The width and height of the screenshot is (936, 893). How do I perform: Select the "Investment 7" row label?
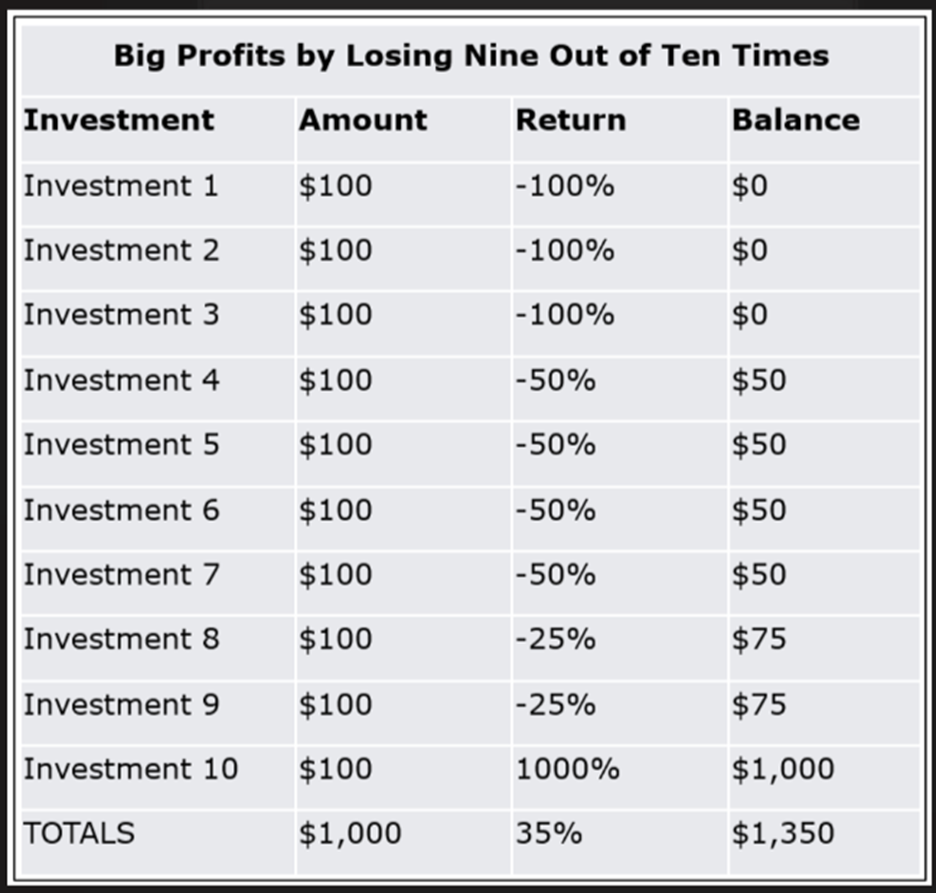tap(121, 575)
